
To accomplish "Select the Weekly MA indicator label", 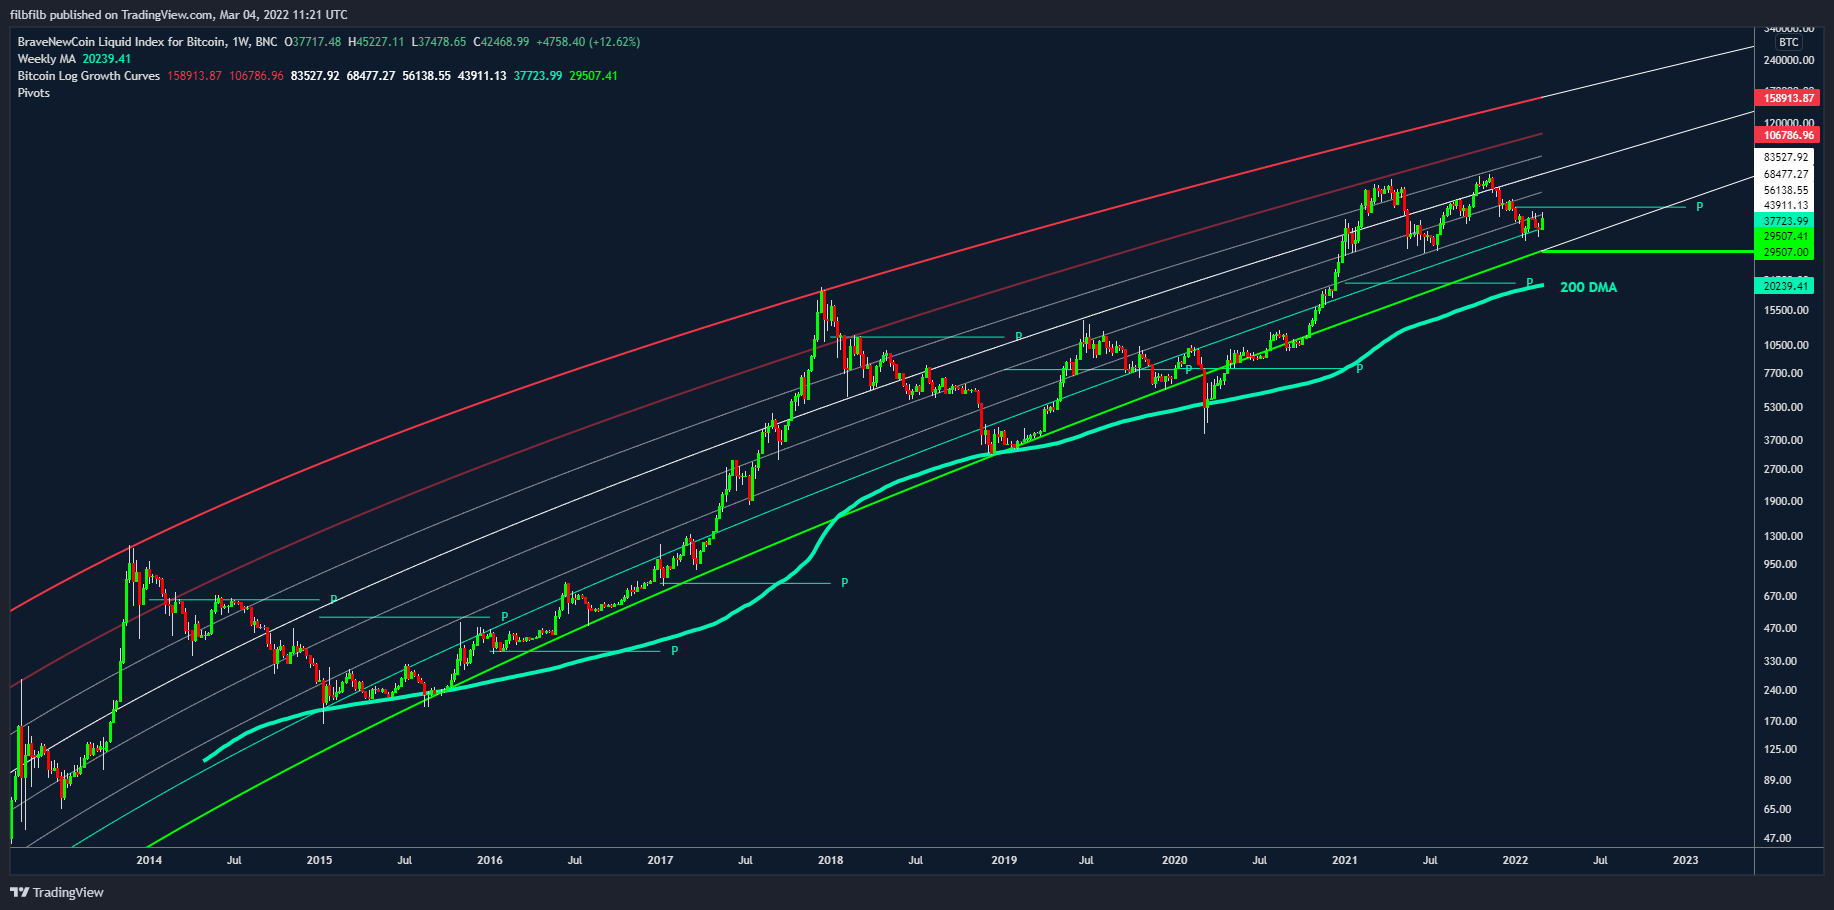I will (46, 59).
